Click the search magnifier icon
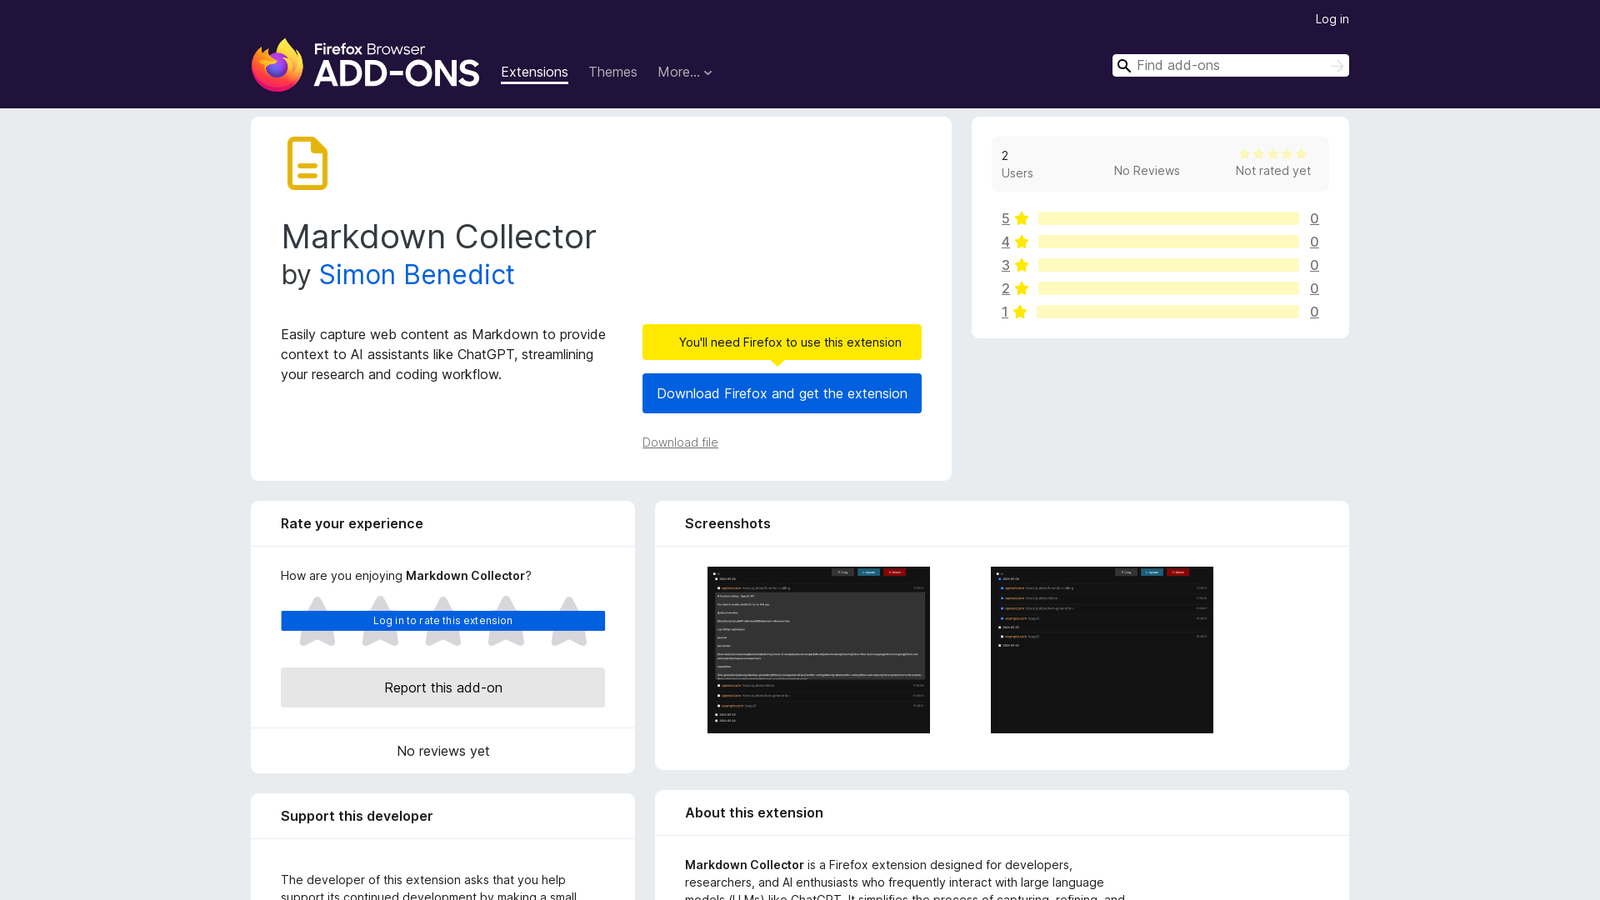1600x900 pixels. [x=1124, y=66]
